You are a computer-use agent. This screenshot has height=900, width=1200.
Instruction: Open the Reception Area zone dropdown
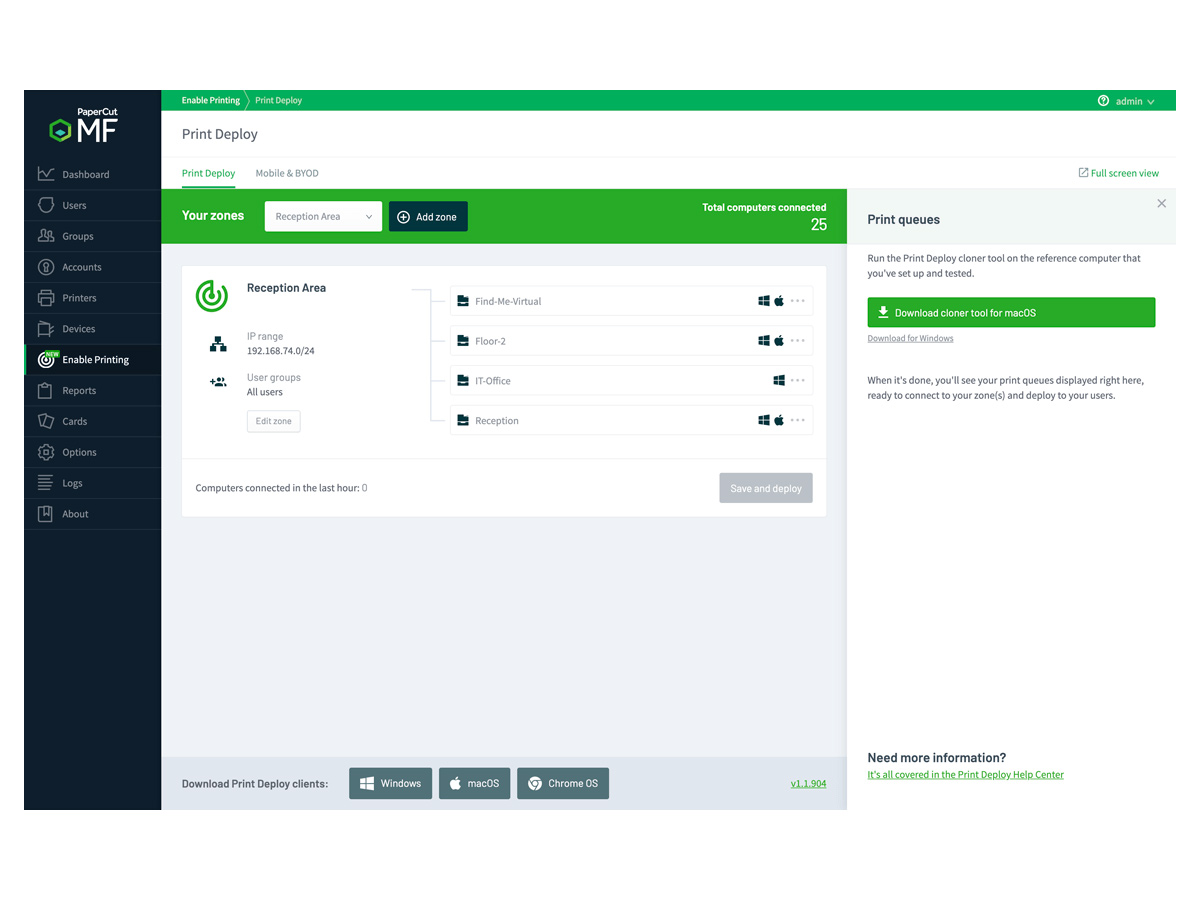(x=323, y=217)
